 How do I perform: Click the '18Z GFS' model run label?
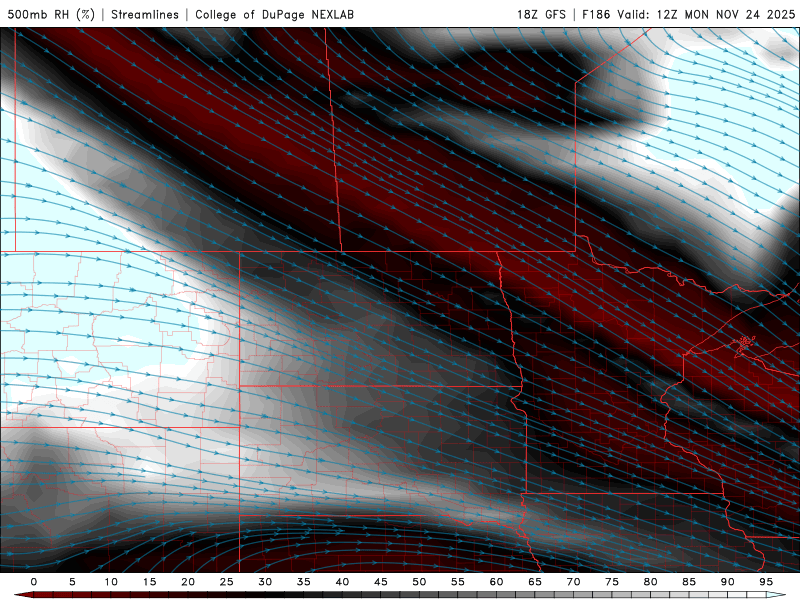click(x=541, y=14)
